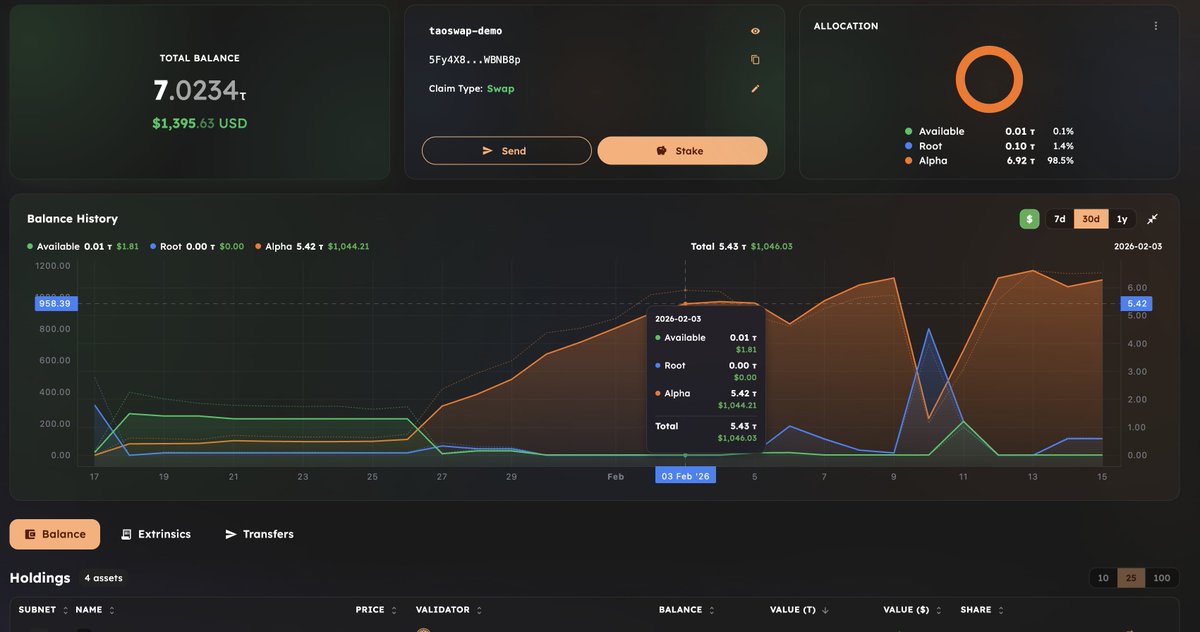Click the Available 0.1% allocation share
Image resolution: width=1200 pixels, height=632 pixels.
(1063, 132)
